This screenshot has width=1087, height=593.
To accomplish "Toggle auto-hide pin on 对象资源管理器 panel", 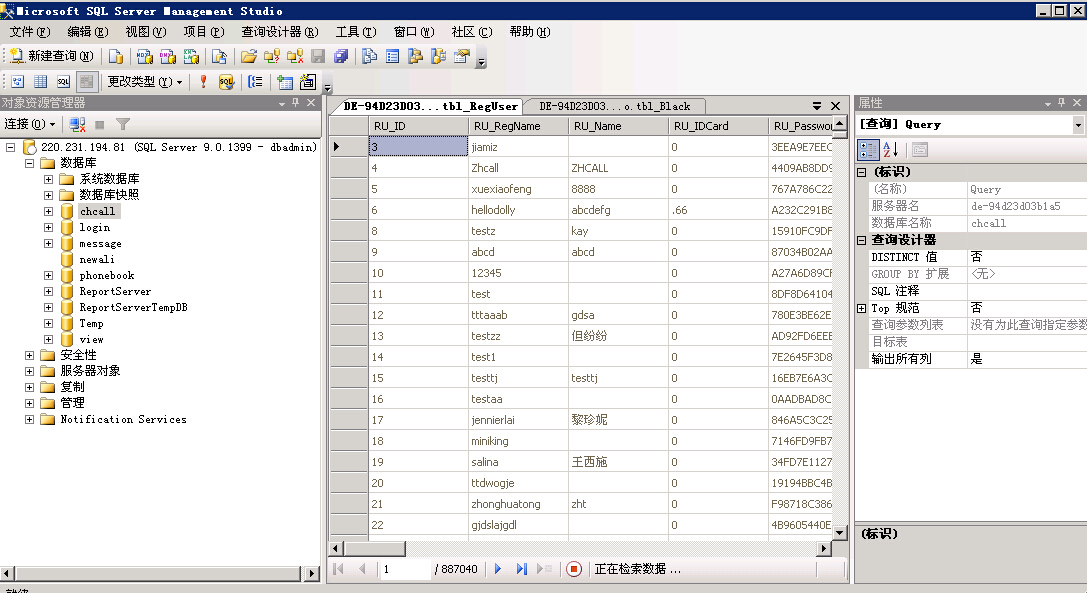I will 295,103.
